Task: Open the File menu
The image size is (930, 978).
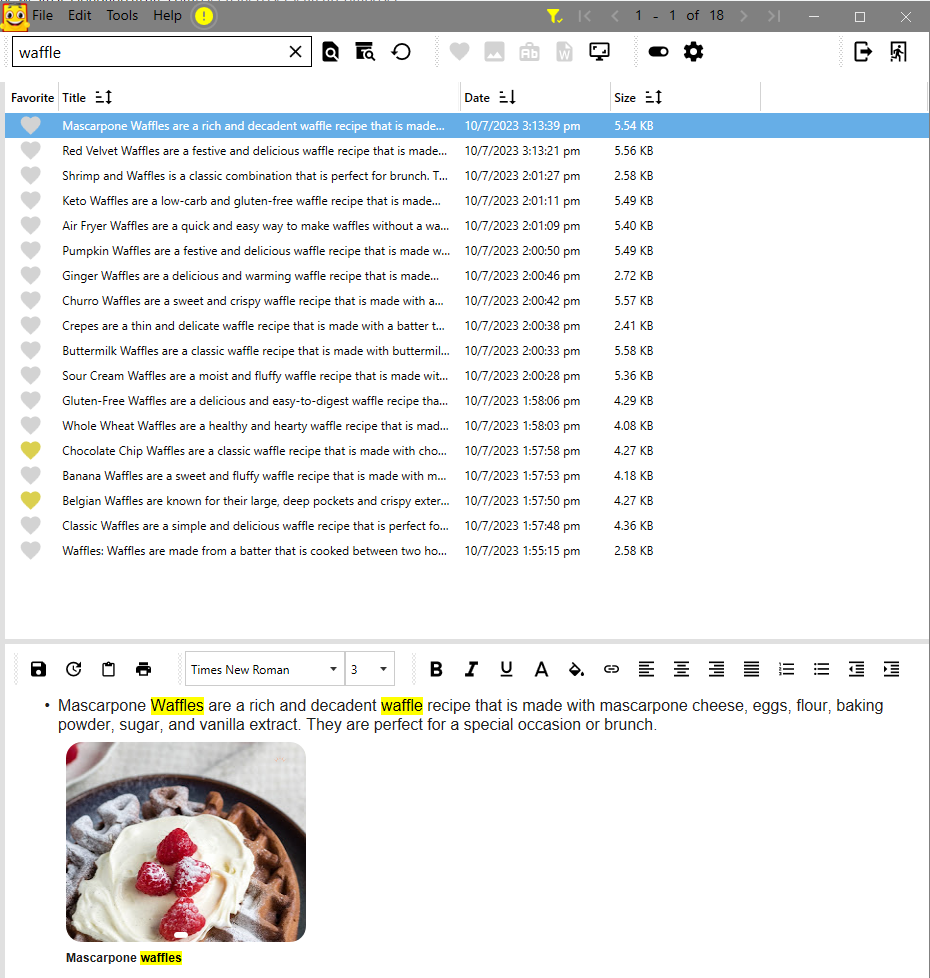Action: tap(42, 16)
